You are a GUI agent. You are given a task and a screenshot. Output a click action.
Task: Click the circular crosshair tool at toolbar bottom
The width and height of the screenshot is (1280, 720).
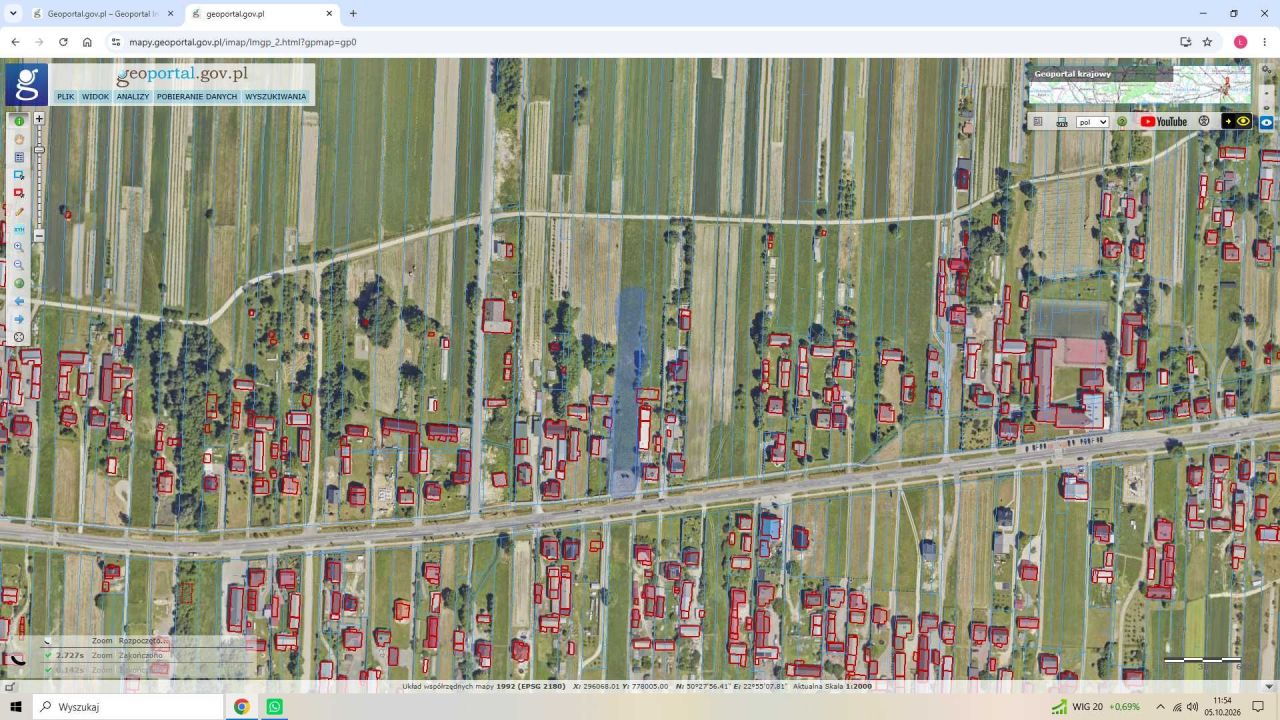pyautogui.click(x=19, y=337)
